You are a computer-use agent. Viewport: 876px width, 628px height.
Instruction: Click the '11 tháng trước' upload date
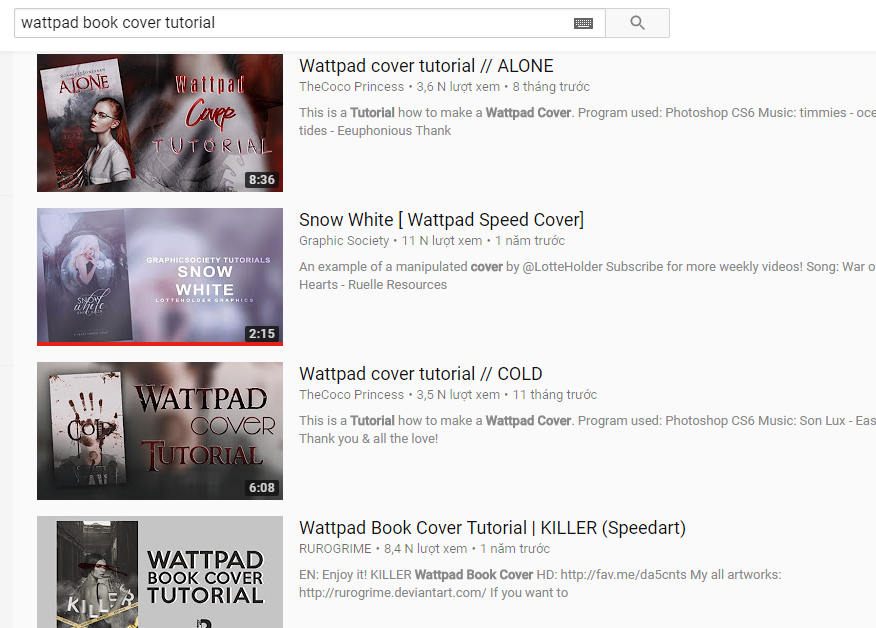(x=555, y=394)
